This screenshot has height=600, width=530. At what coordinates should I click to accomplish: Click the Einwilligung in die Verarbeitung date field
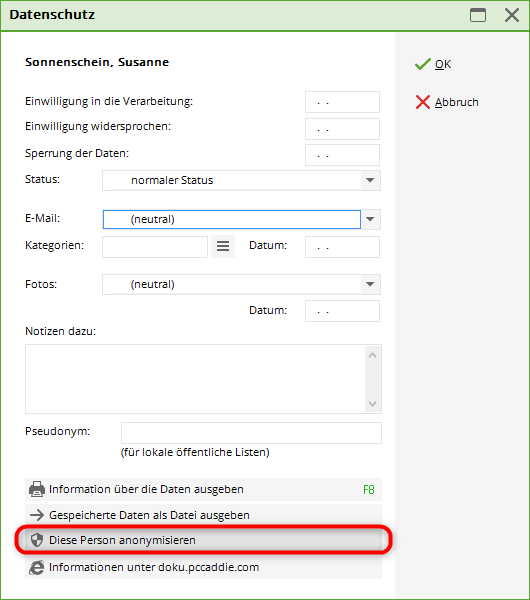coord(342,102)
